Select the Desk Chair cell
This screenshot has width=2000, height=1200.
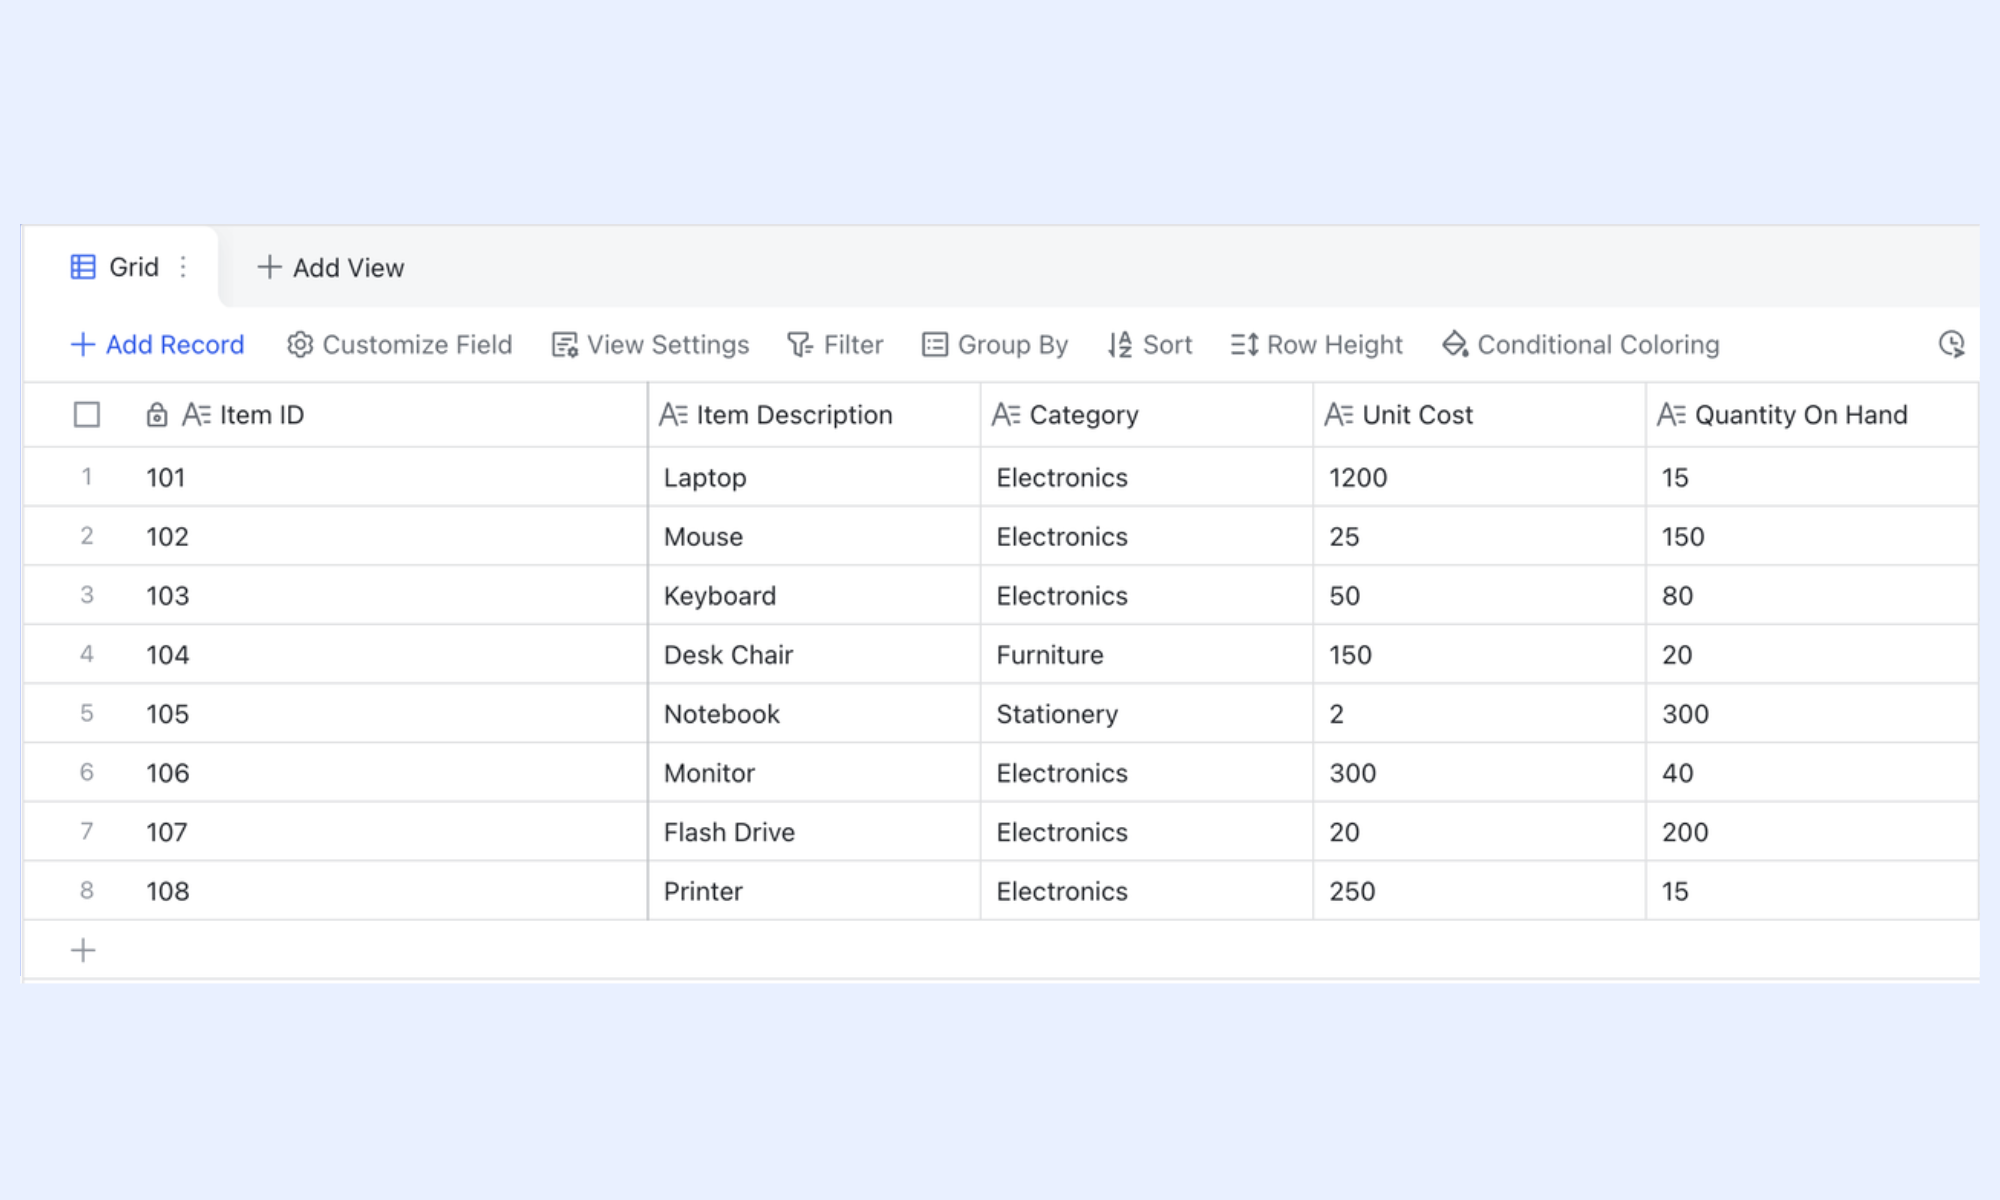click(x=814, y=654)
